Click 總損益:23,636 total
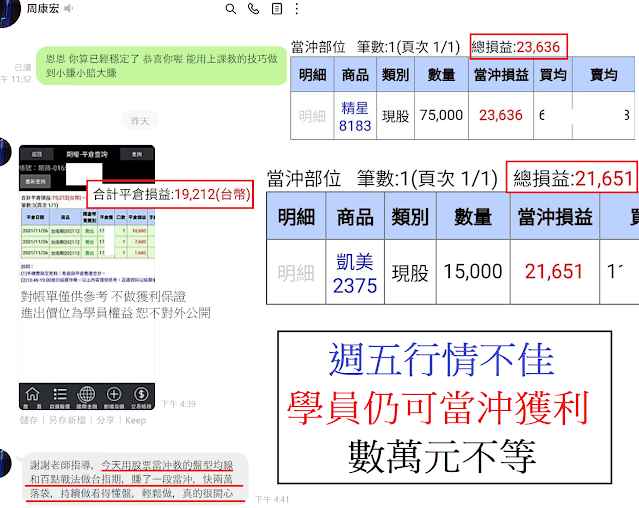The image size is (639, 508). (x=518, y=47)
